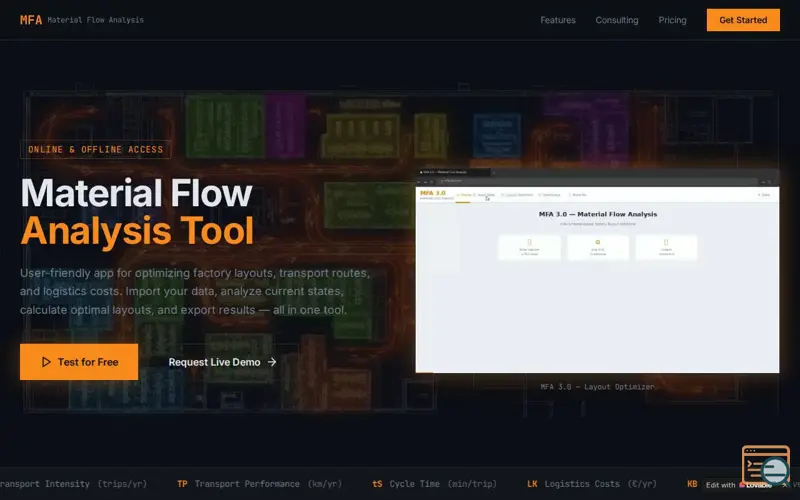Click the Transport Performance (km/yr) ticker item
Screen dimensions: 800x500
259,484
